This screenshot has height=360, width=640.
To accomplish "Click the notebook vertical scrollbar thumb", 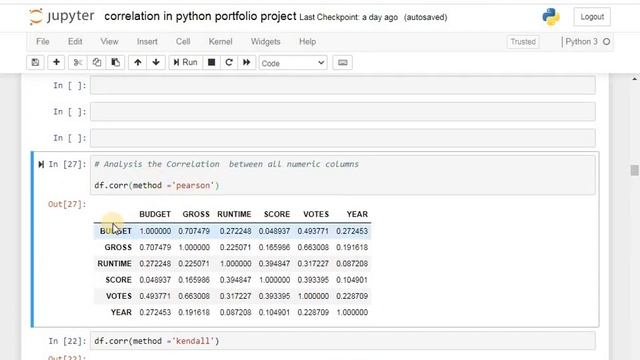I will [x=634, y=170].
